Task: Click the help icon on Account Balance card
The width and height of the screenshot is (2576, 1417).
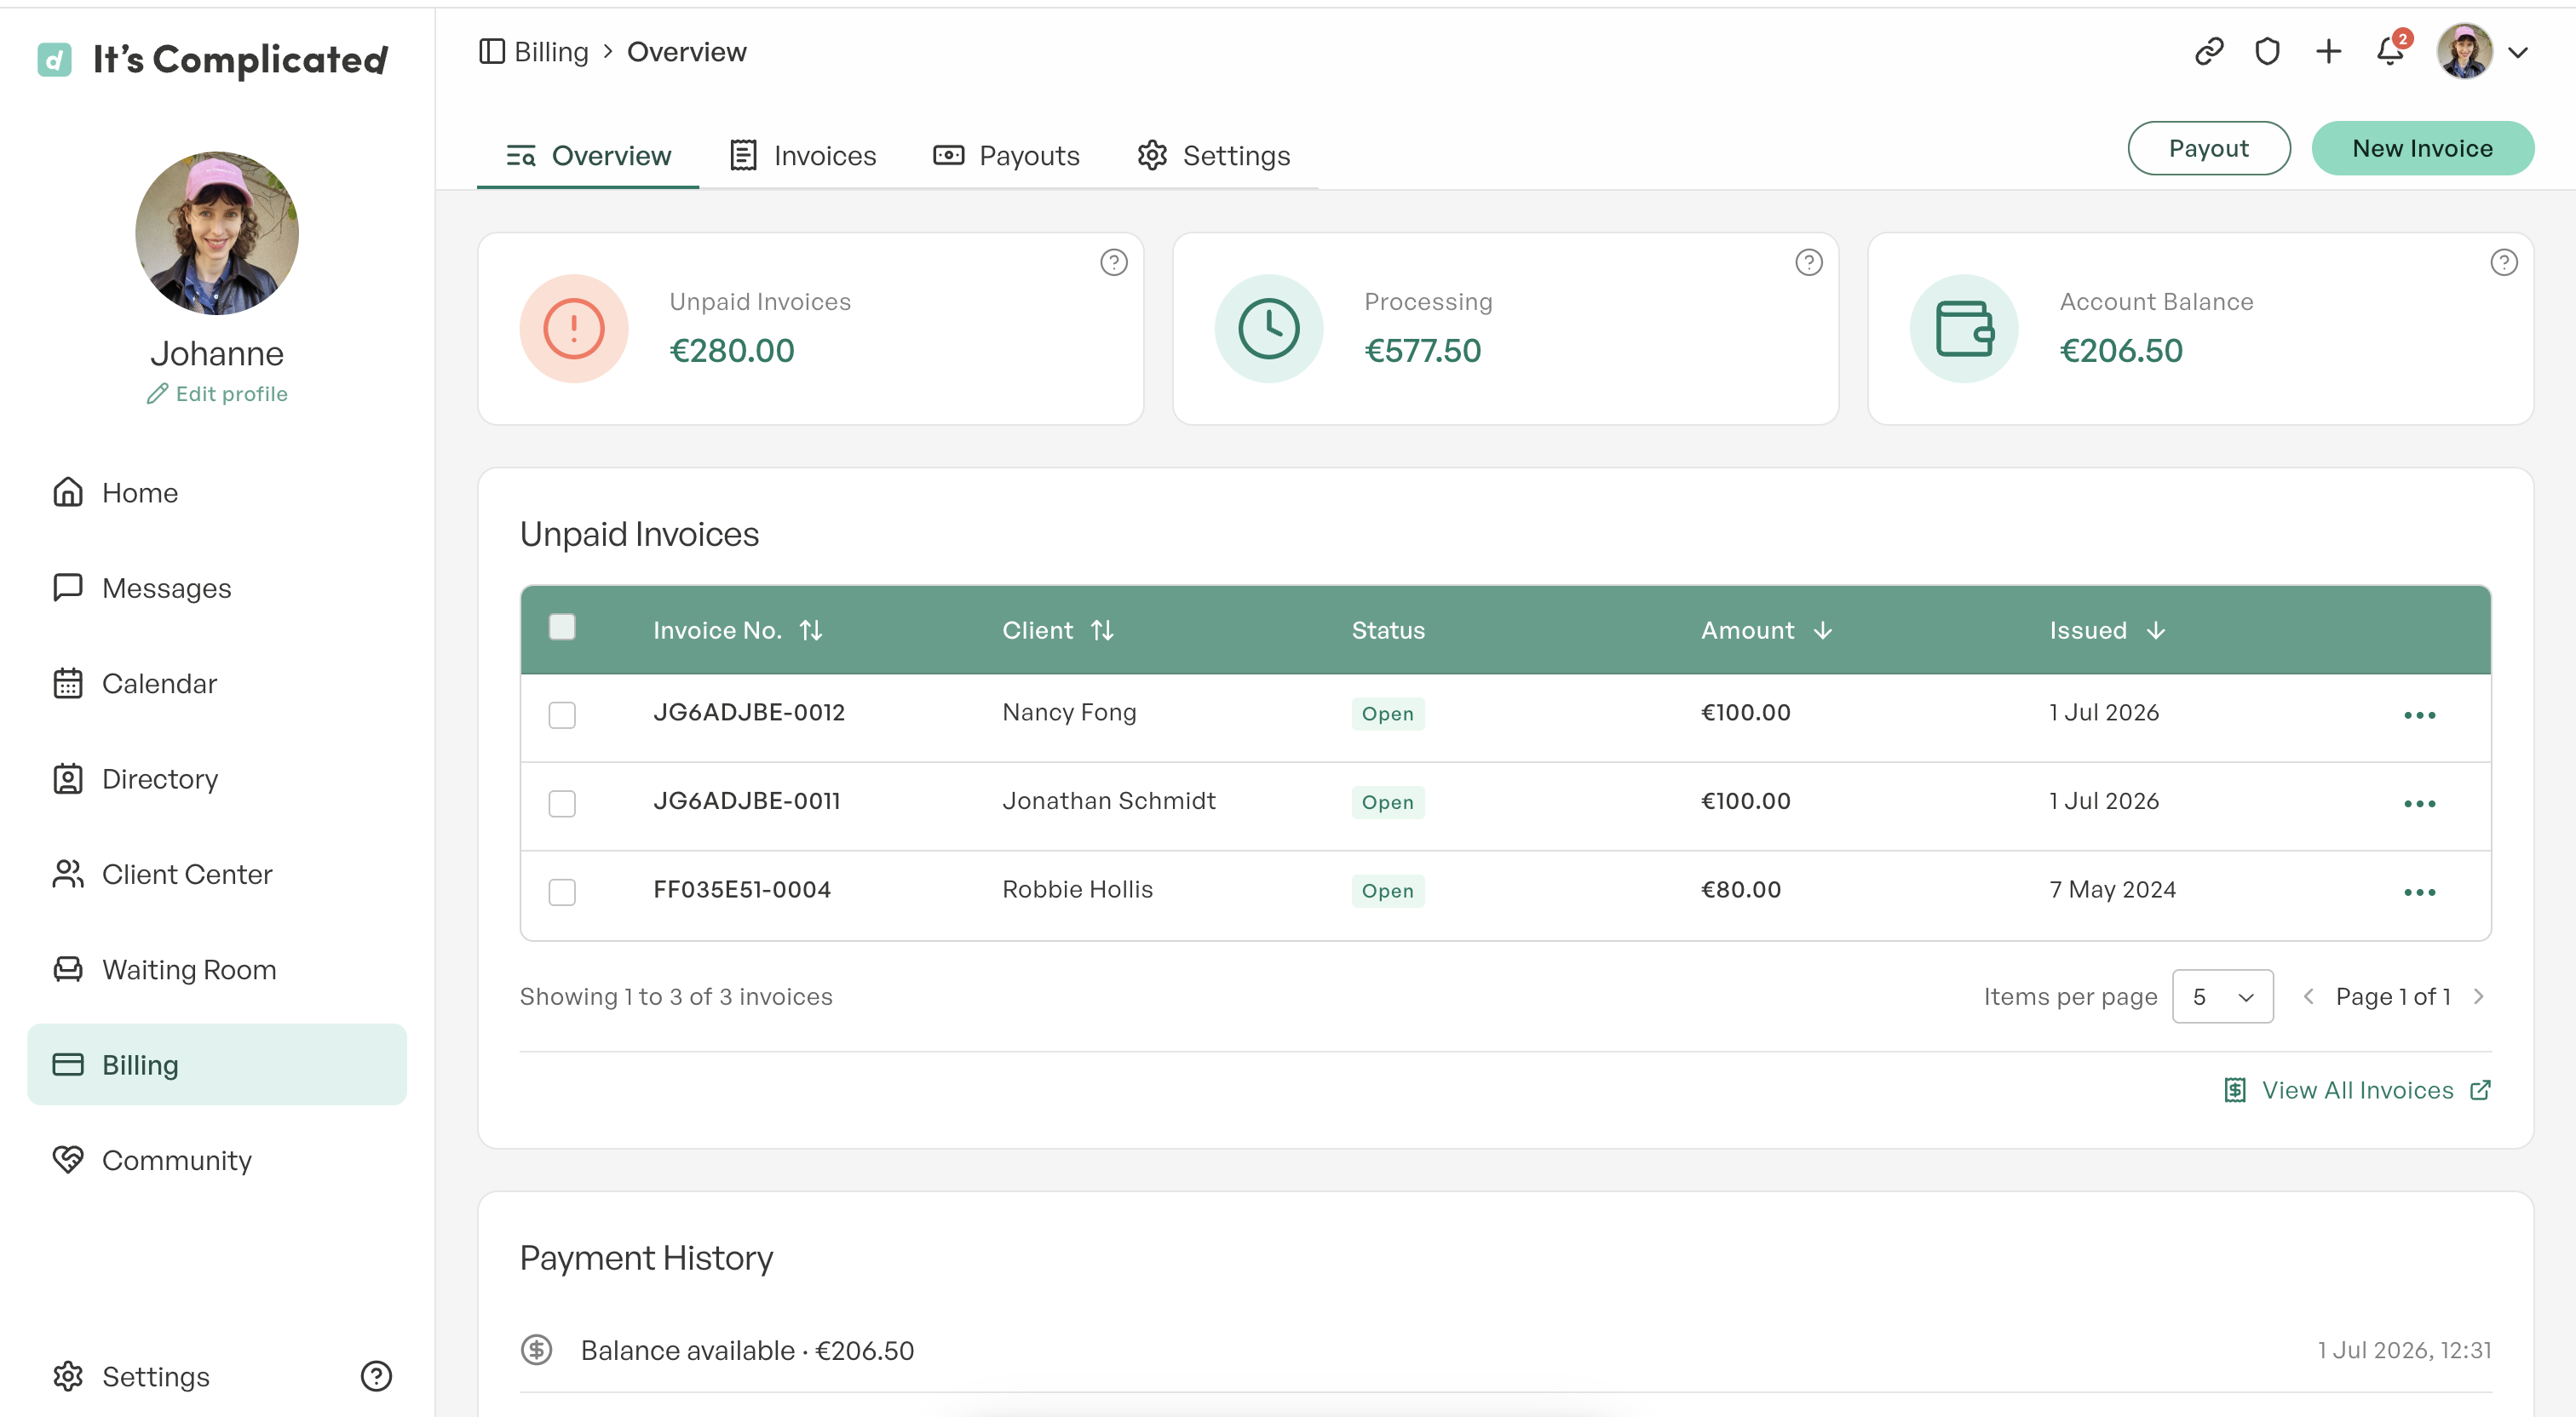Action: (2503, 262)
